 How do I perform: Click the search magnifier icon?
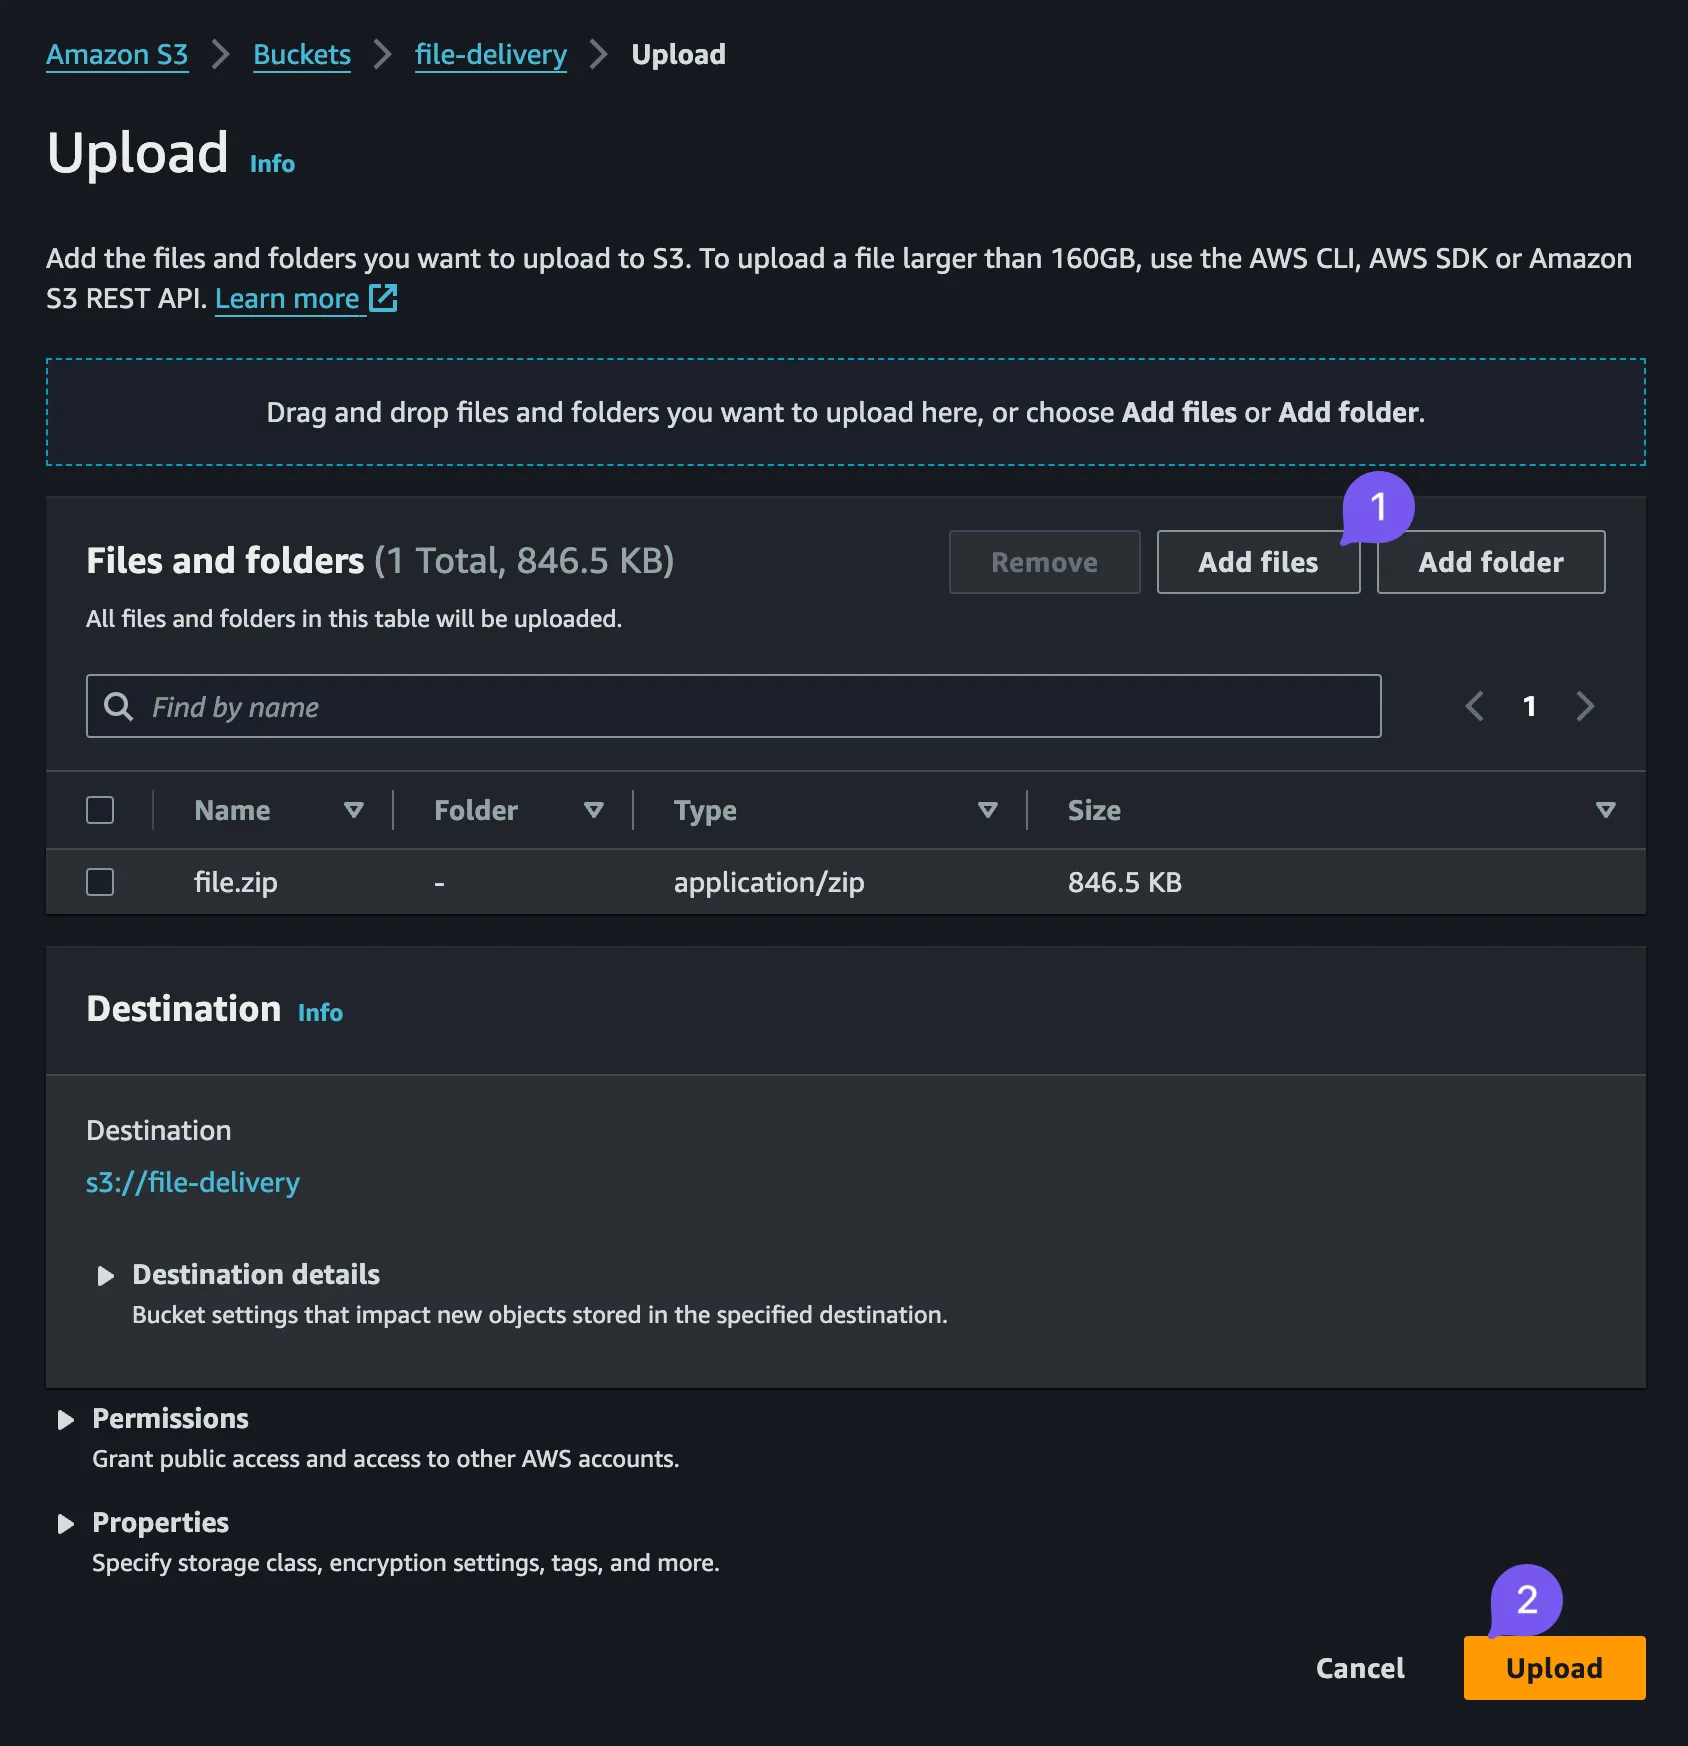pyautogui.click(x=119, y=706)
